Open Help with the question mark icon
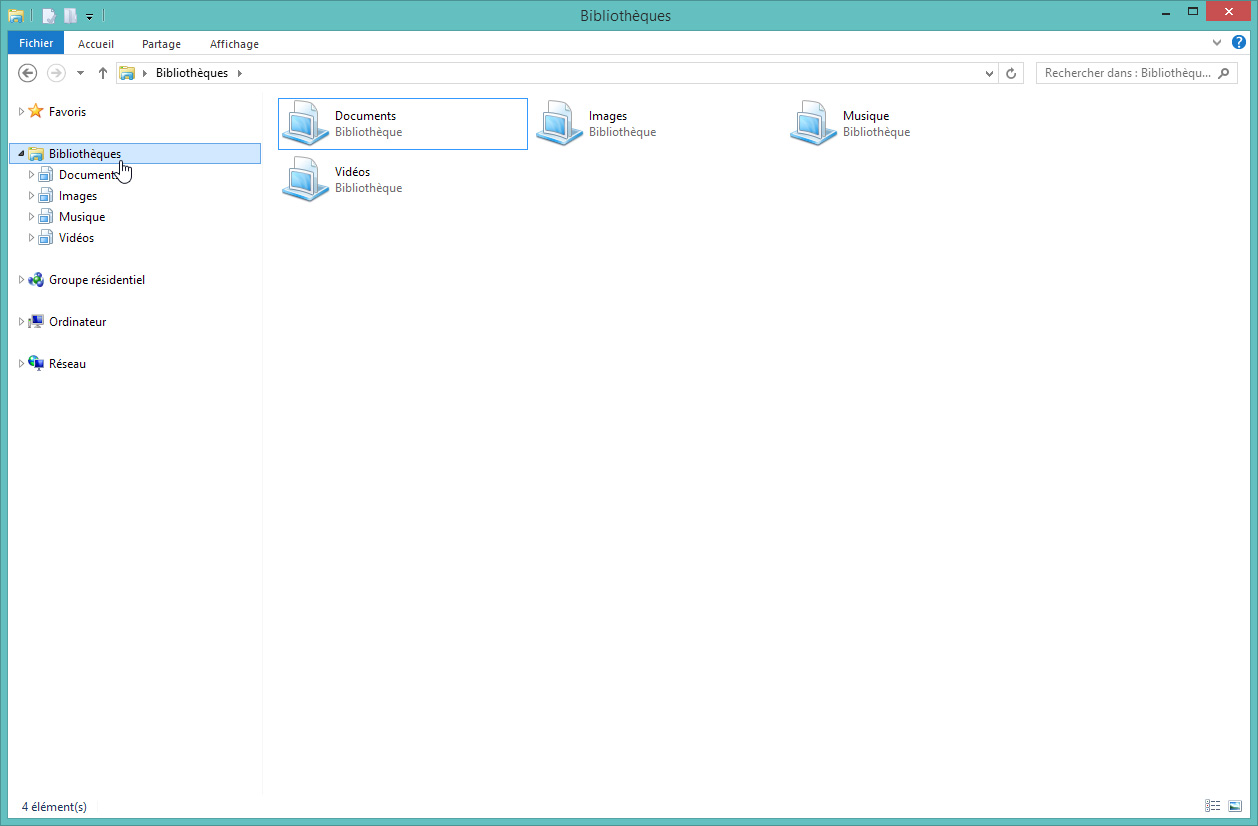1258x826 pixels. [x=1239, y=43]
